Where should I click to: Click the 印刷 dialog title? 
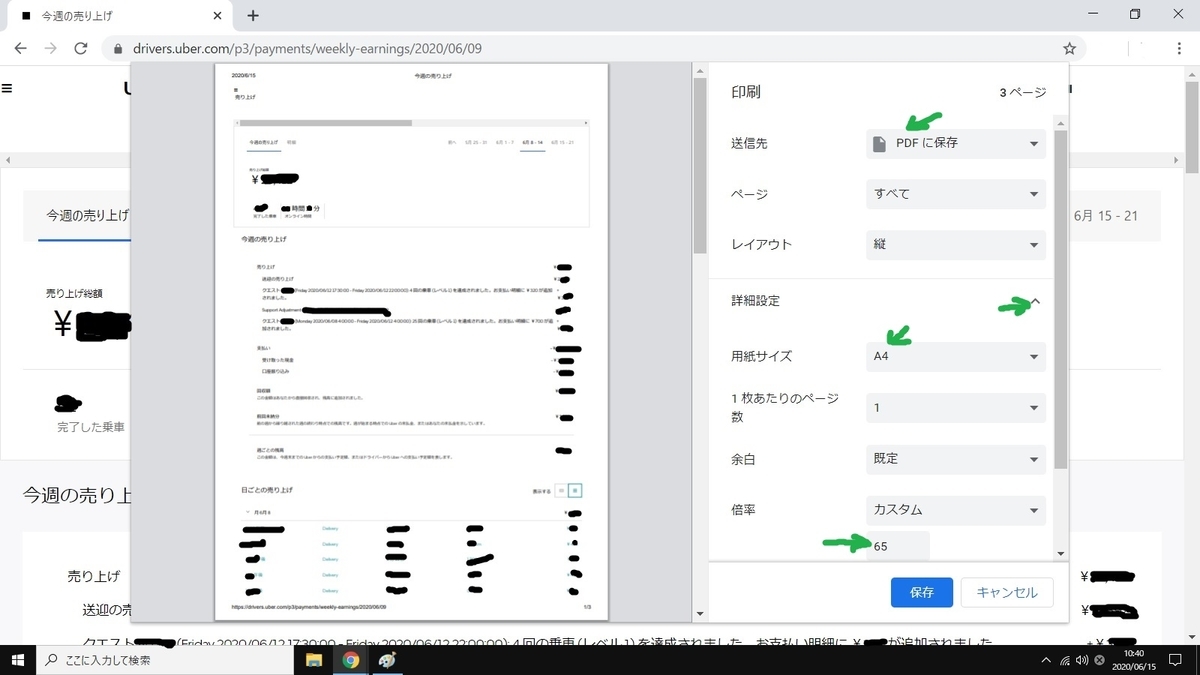[x=746, y=92]
